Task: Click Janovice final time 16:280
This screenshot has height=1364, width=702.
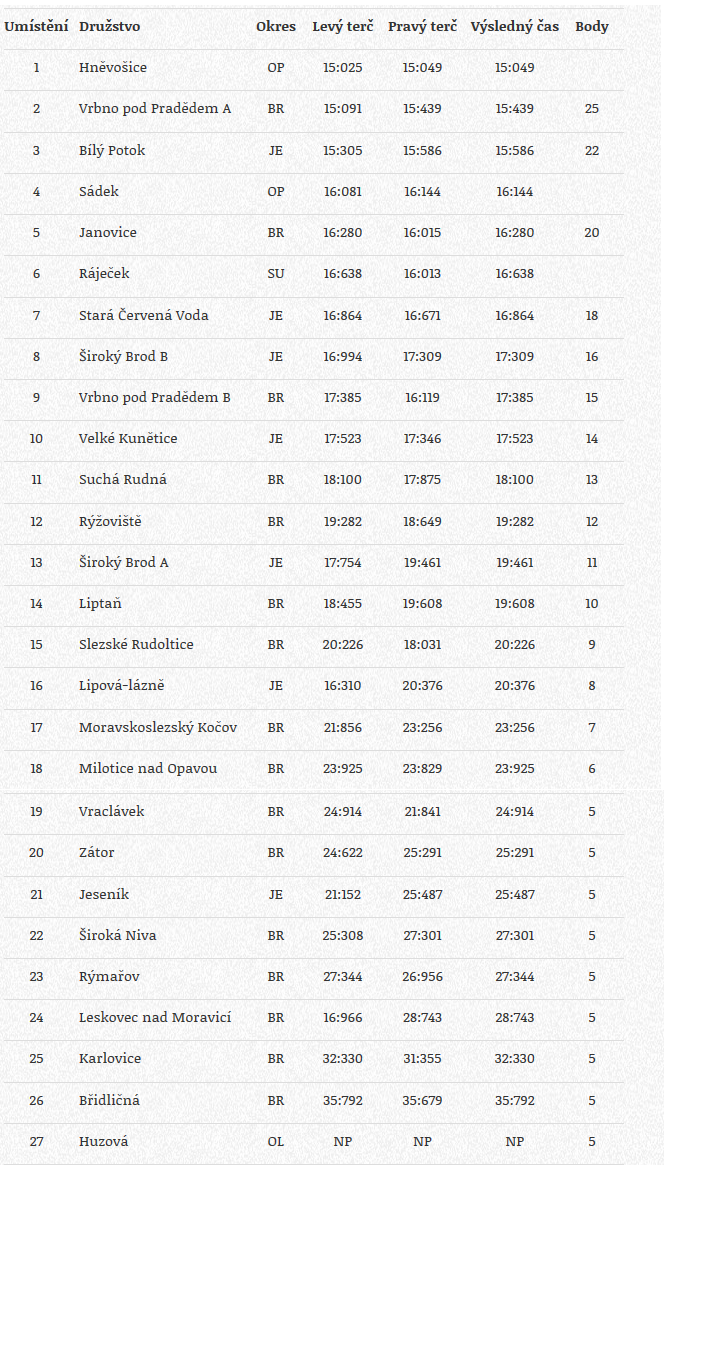Action: 515,233
